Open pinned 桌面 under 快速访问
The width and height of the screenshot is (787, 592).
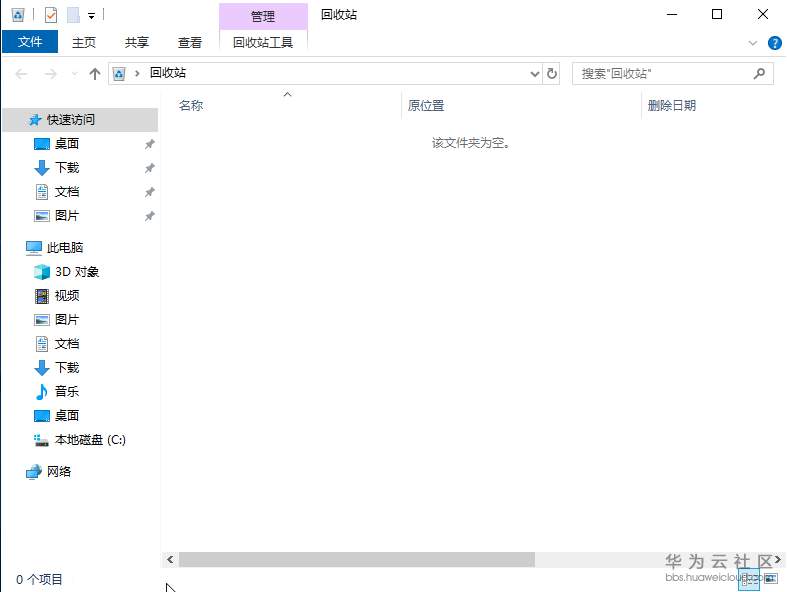coord(67,144)
